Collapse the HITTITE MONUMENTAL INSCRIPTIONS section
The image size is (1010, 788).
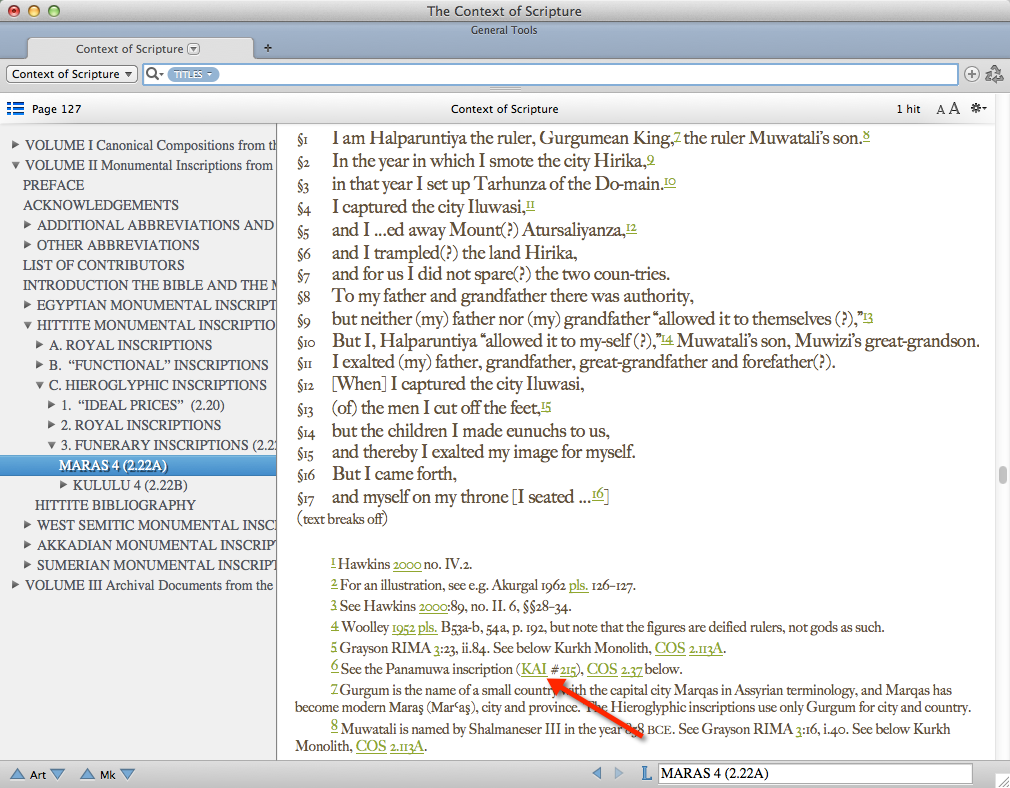coord(28,325)
